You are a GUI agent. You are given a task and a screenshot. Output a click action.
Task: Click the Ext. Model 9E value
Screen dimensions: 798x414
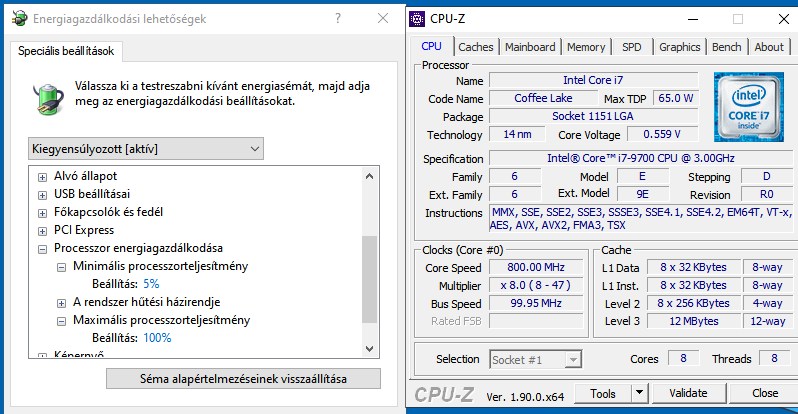pyautogui.click(x=642, y=195)
